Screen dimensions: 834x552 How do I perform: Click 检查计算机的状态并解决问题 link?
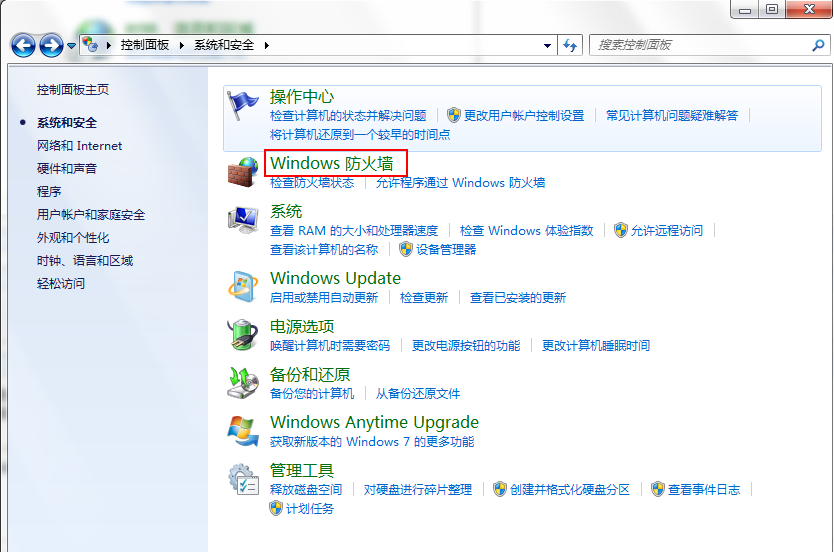[348, 115]
